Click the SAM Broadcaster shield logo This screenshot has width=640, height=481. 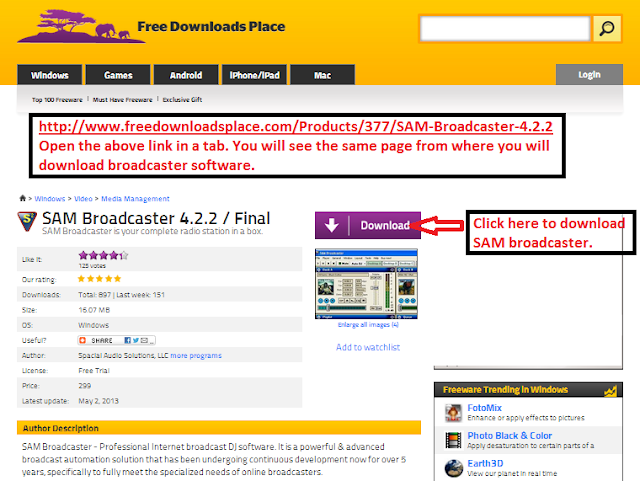click(27, 221)
